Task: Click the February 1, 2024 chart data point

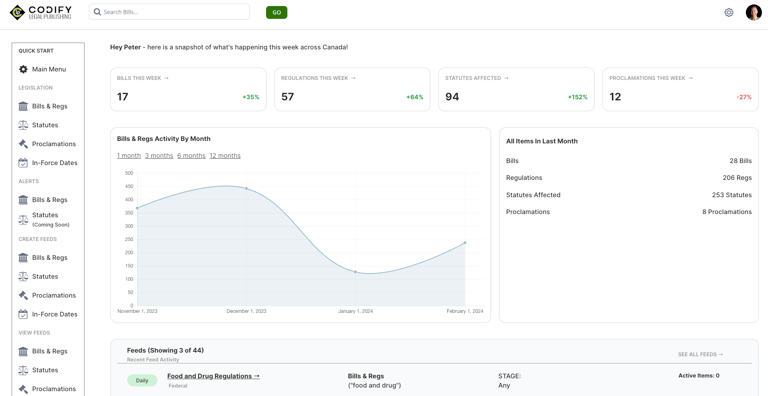Action: (465, 243)
